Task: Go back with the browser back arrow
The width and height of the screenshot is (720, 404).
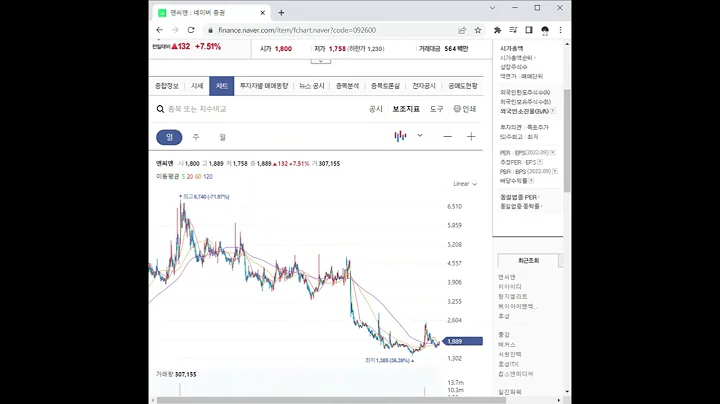Action: [x=159, y=30]
